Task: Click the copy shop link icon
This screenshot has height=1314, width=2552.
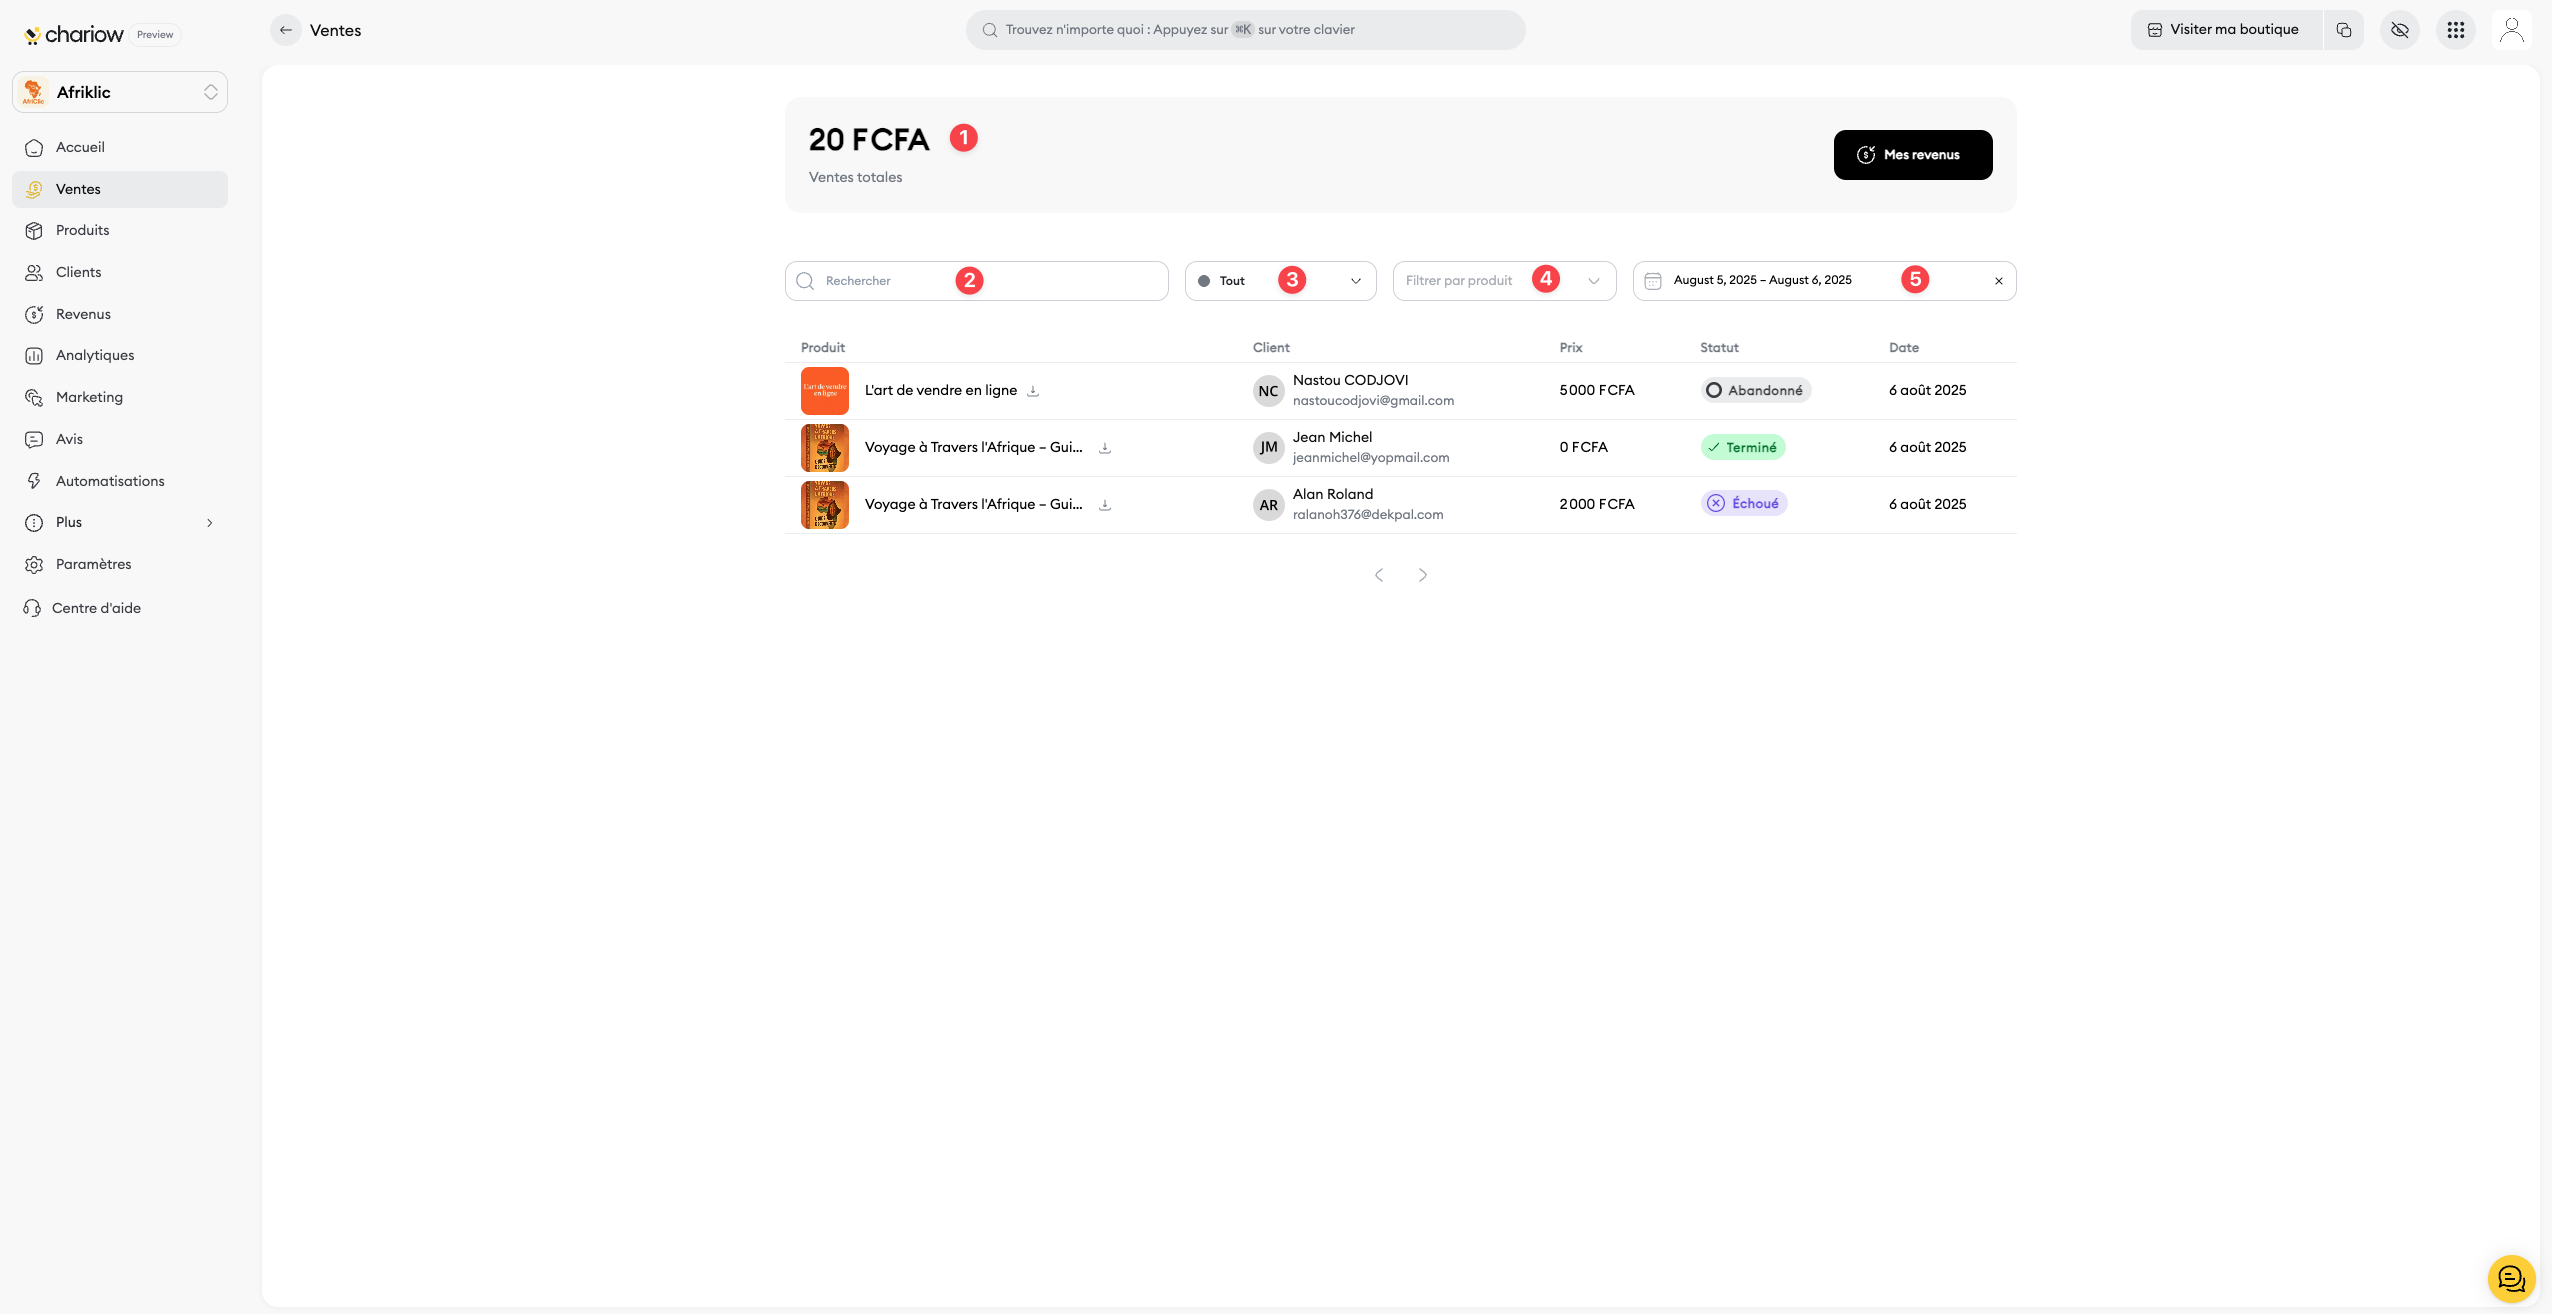Action: [x=2344, y=30]
